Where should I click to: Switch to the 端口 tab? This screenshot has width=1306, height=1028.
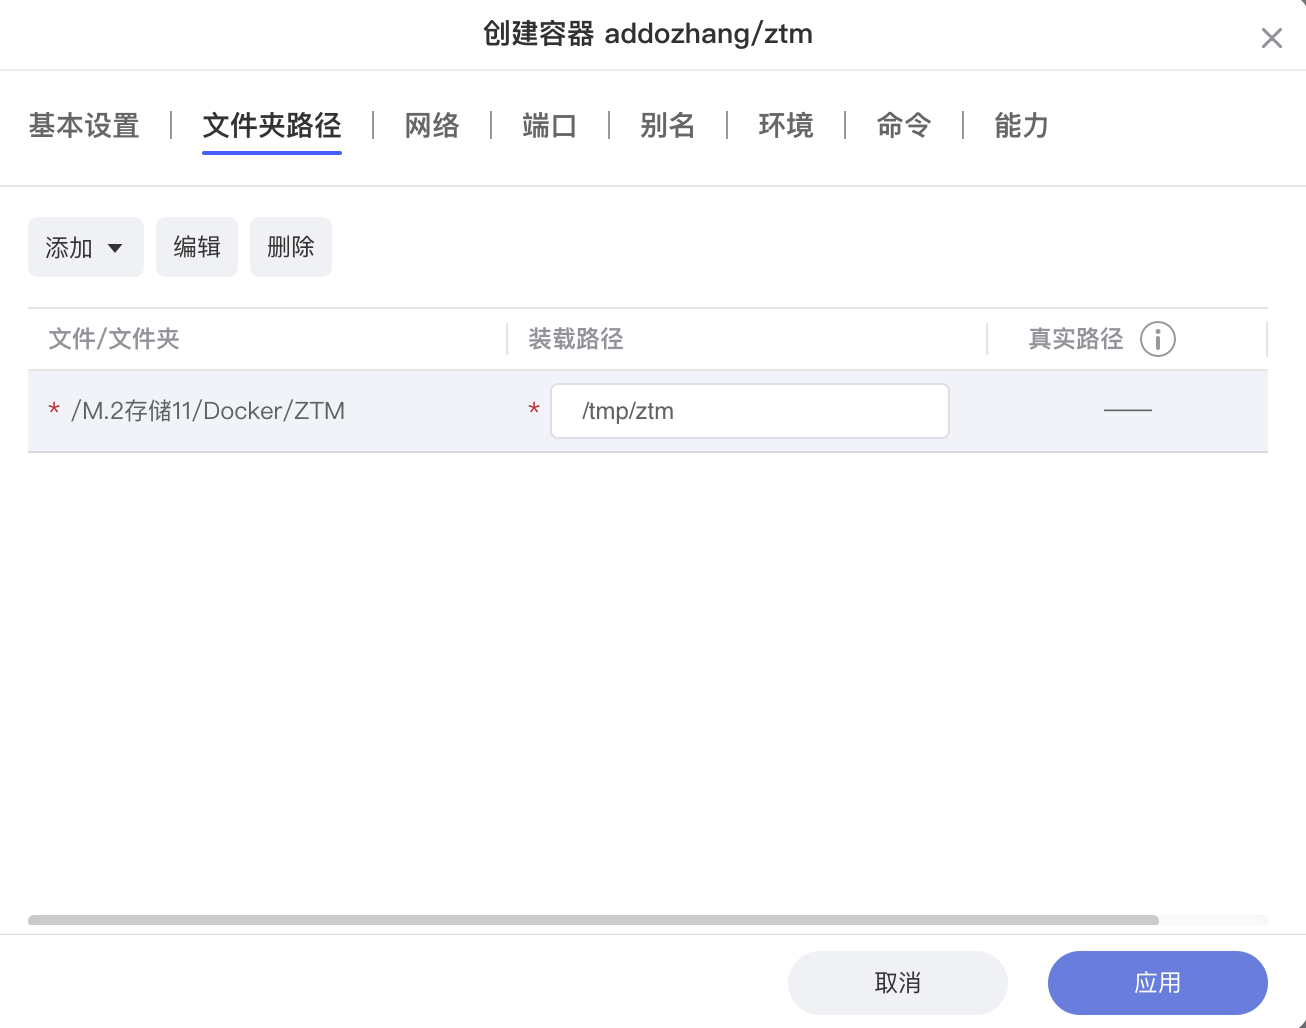point(549,126)
